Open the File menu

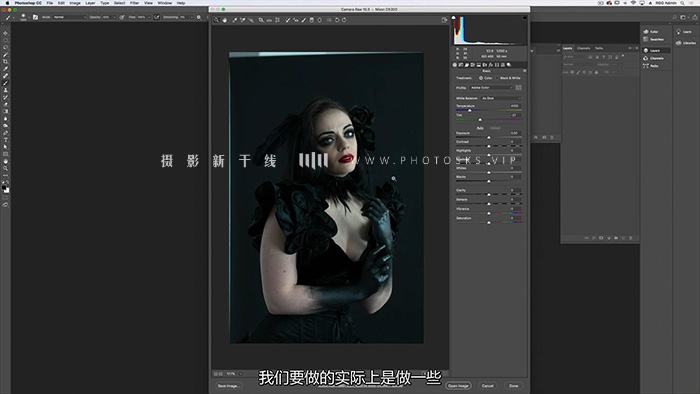click(50, 3)
